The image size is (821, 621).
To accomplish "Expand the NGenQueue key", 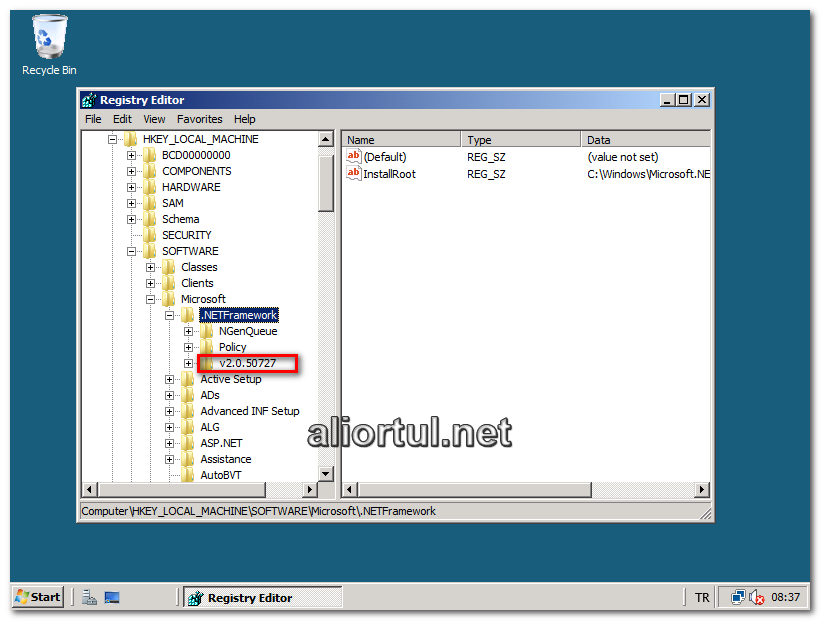I will point(188,331).
